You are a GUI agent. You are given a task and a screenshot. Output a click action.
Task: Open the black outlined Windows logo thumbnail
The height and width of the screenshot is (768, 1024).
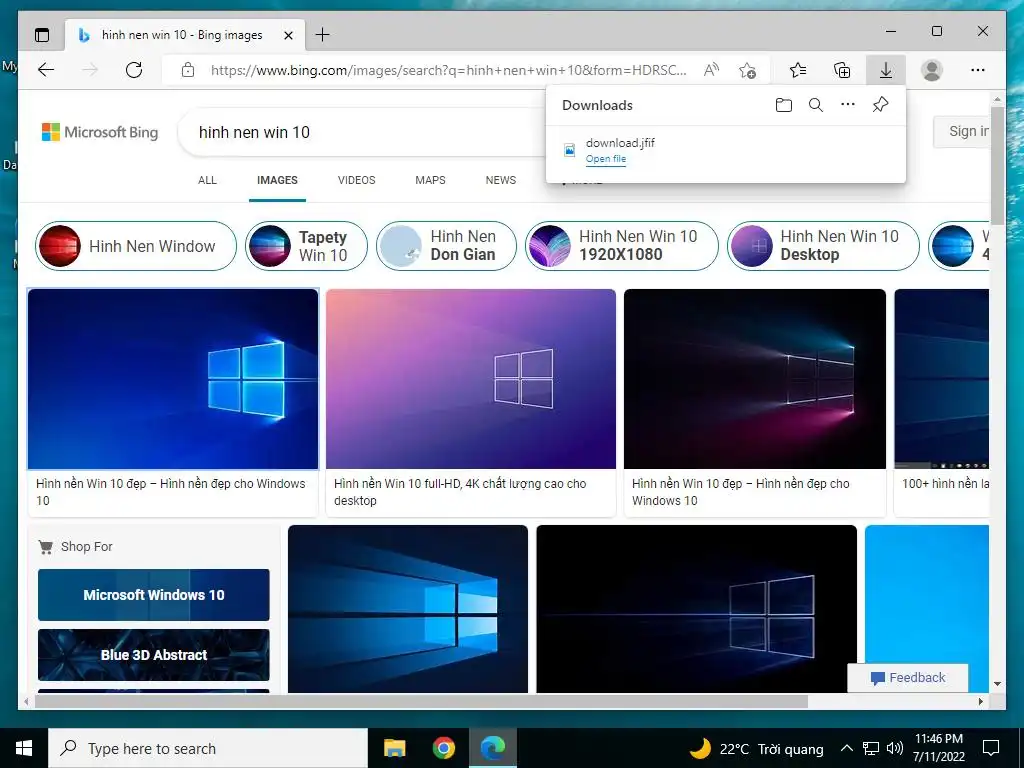click(x=696, y=609)
